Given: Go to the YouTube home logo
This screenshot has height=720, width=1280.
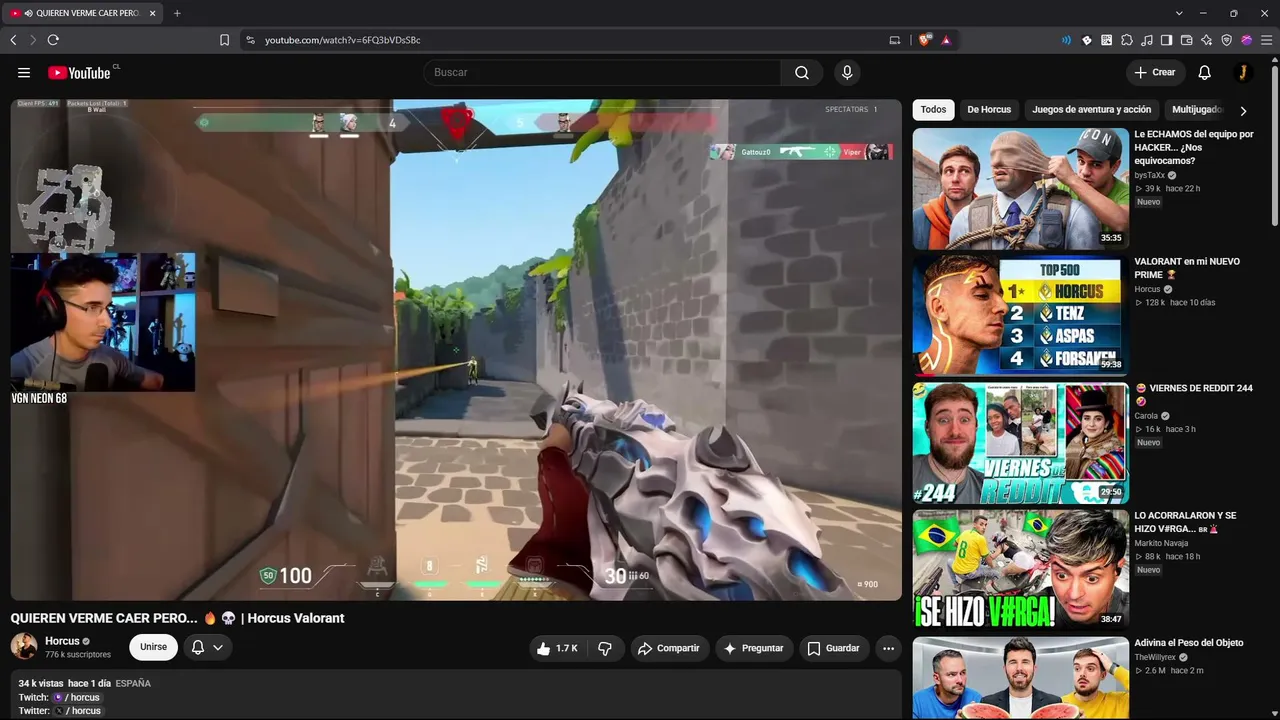Looking at the screenshot, I should coord(79,72).
